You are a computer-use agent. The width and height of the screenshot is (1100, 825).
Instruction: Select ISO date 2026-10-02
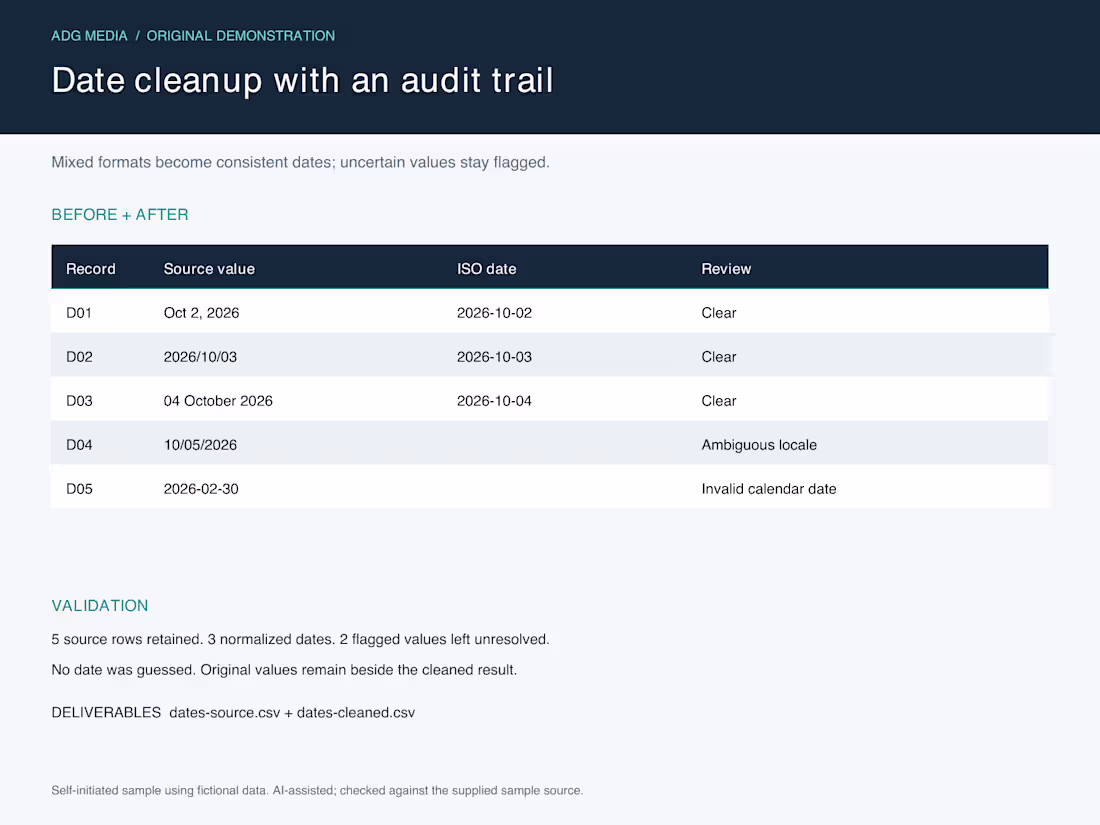[x=494, y=313]
